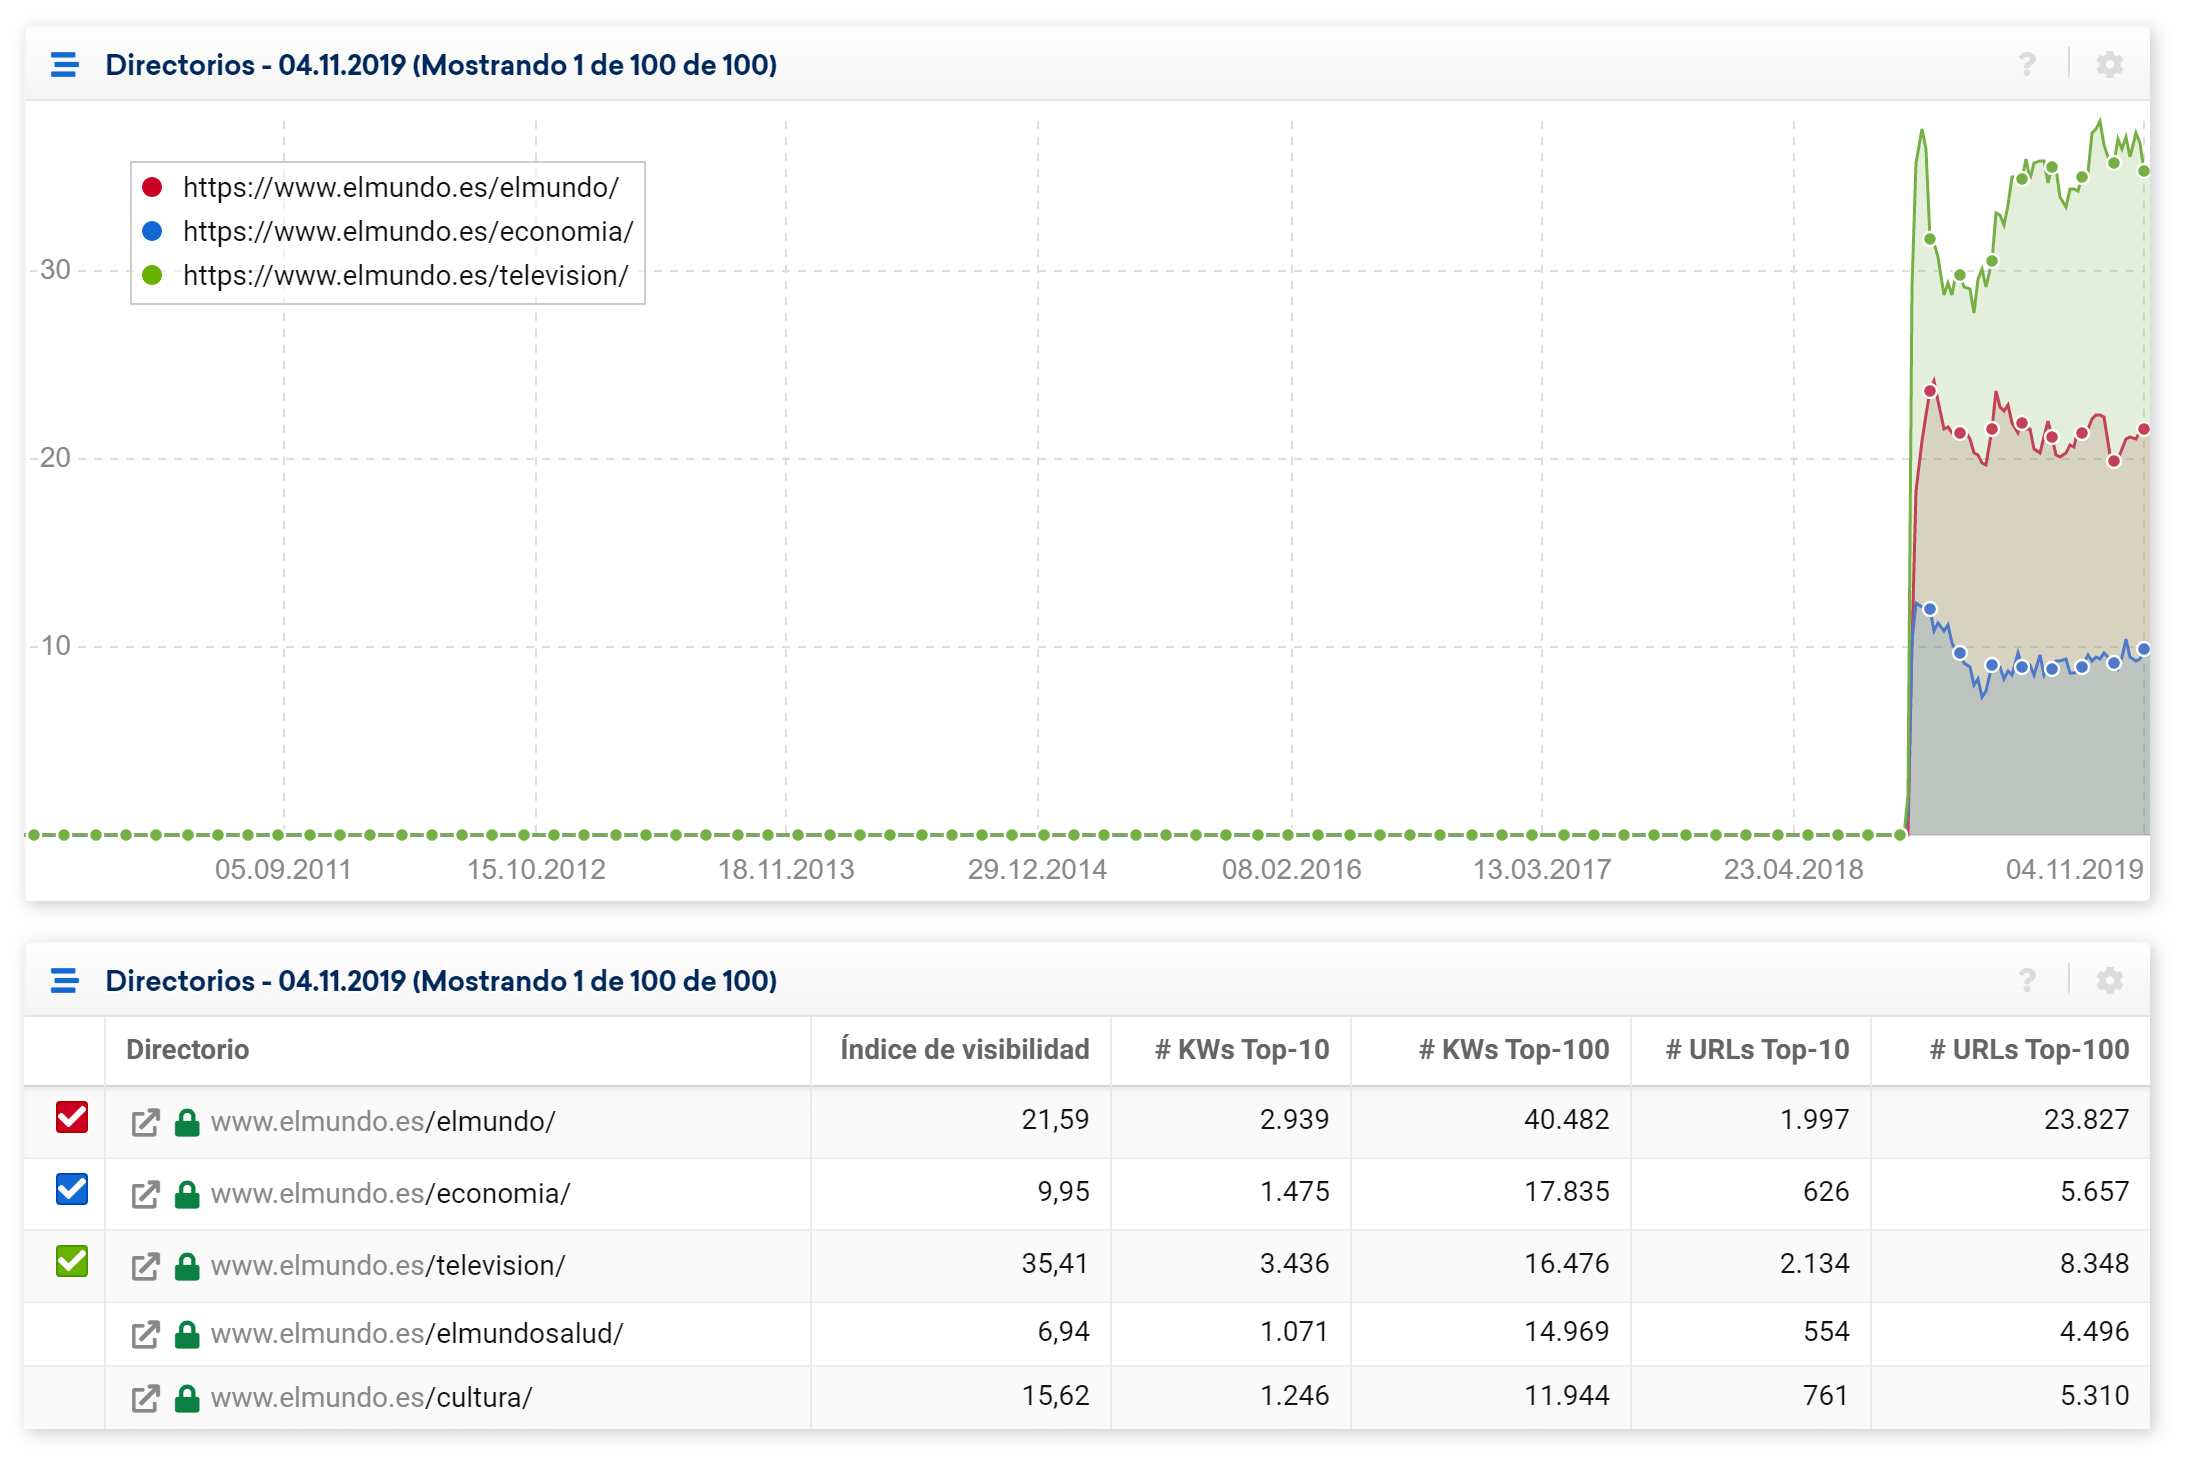Open the www.elmundo.es/cultura/ directory link
This screenshot has width=2190, height=1470.
coord(371,1398)
